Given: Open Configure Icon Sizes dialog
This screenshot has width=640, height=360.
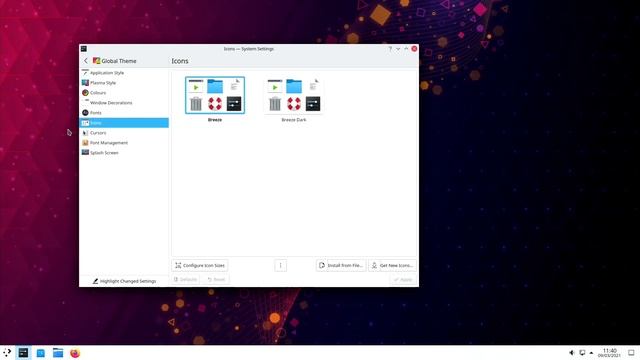Looking at the screenshot, I should [x=200, y=265].
